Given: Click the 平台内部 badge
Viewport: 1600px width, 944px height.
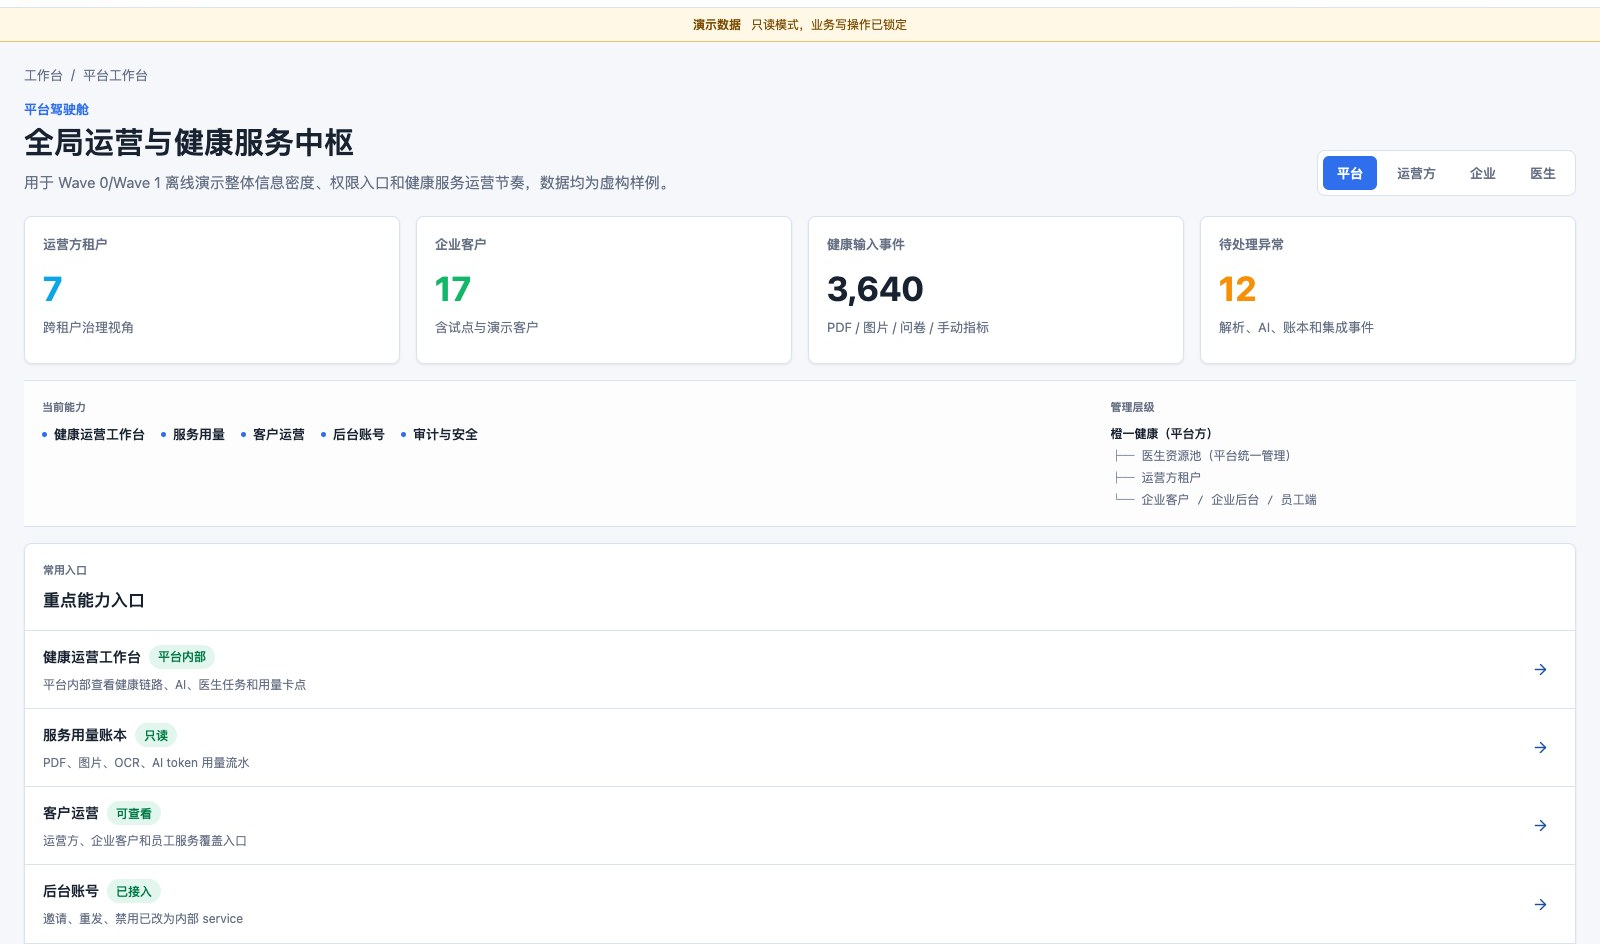Looking at the screenshot, I should [182, 657].
